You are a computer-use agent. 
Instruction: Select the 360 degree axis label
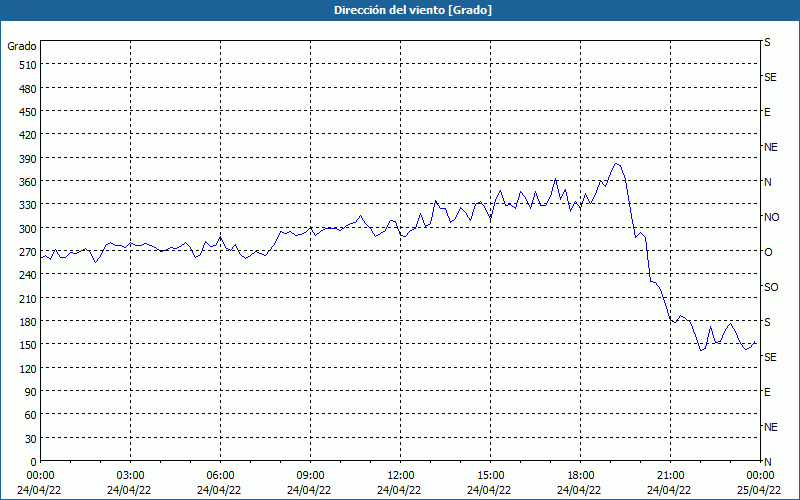click(28, 182)
